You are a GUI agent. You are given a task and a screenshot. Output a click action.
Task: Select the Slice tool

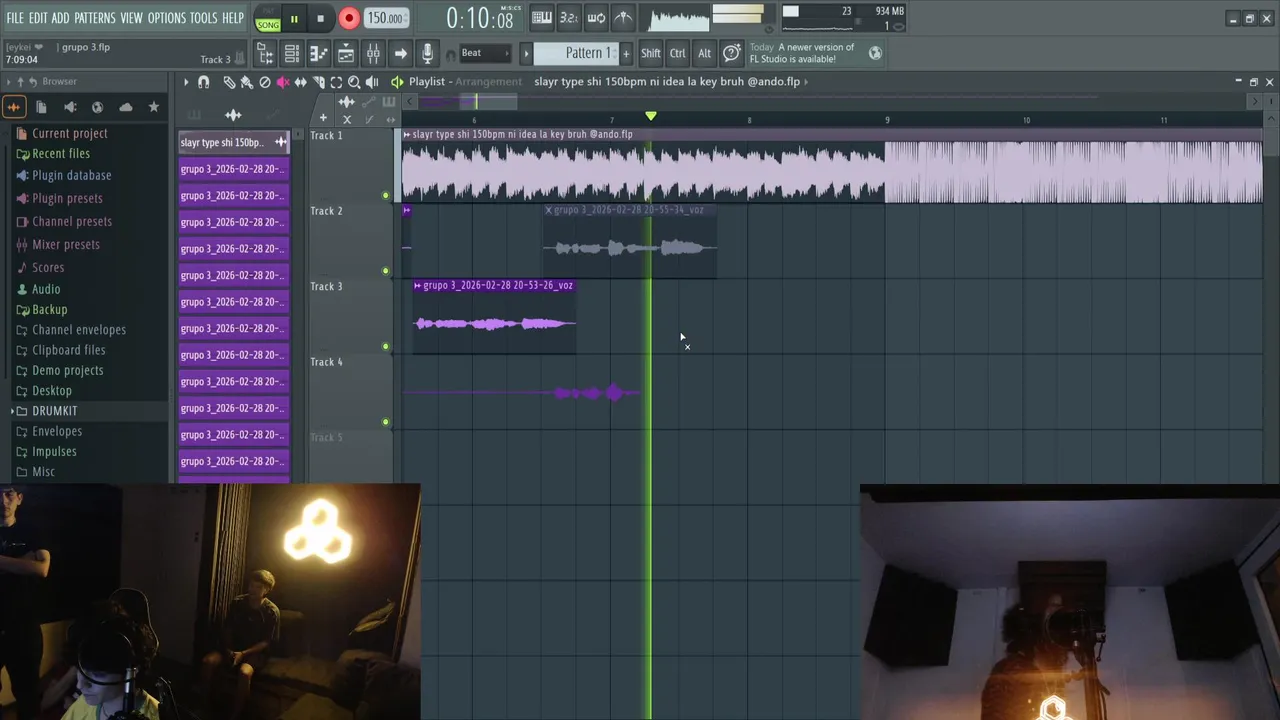tap(319, 82)
